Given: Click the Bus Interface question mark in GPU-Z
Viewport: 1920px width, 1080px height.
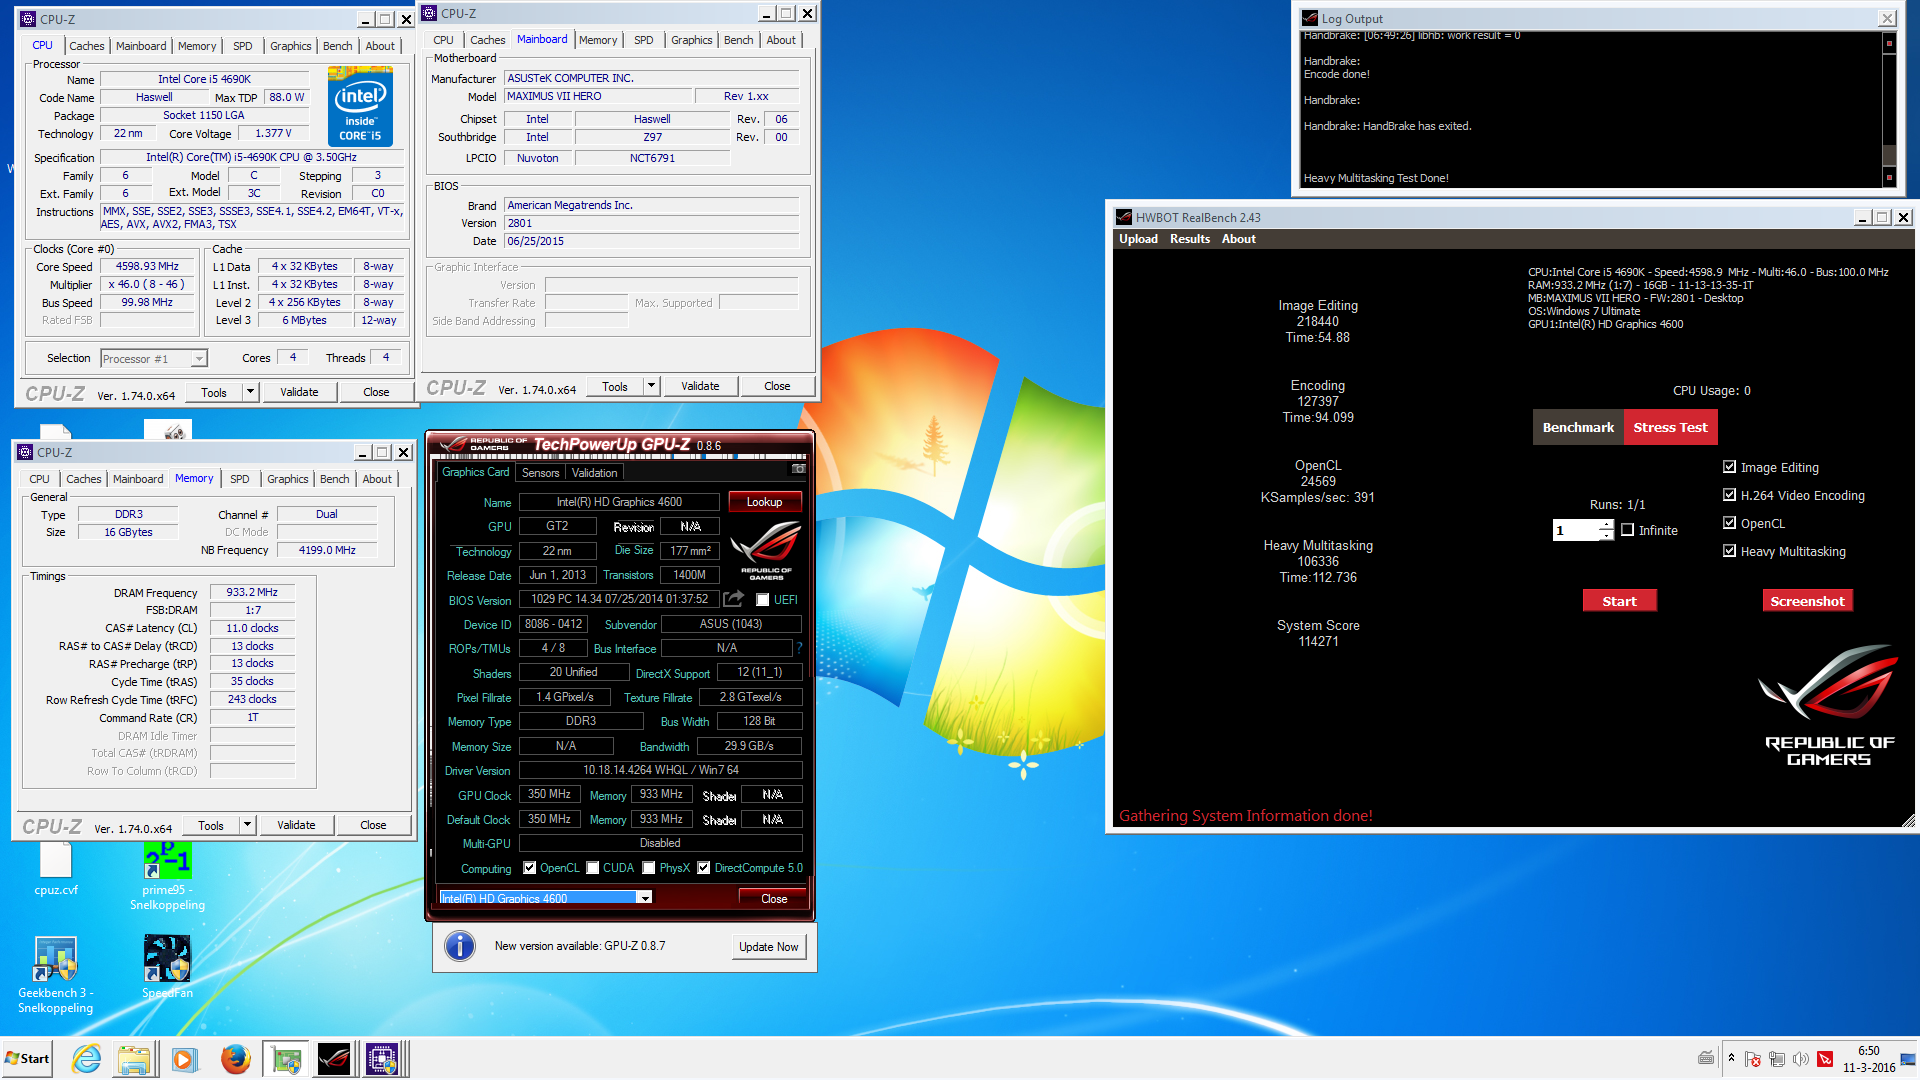Looking at the screenshot, I should point(799,648).
